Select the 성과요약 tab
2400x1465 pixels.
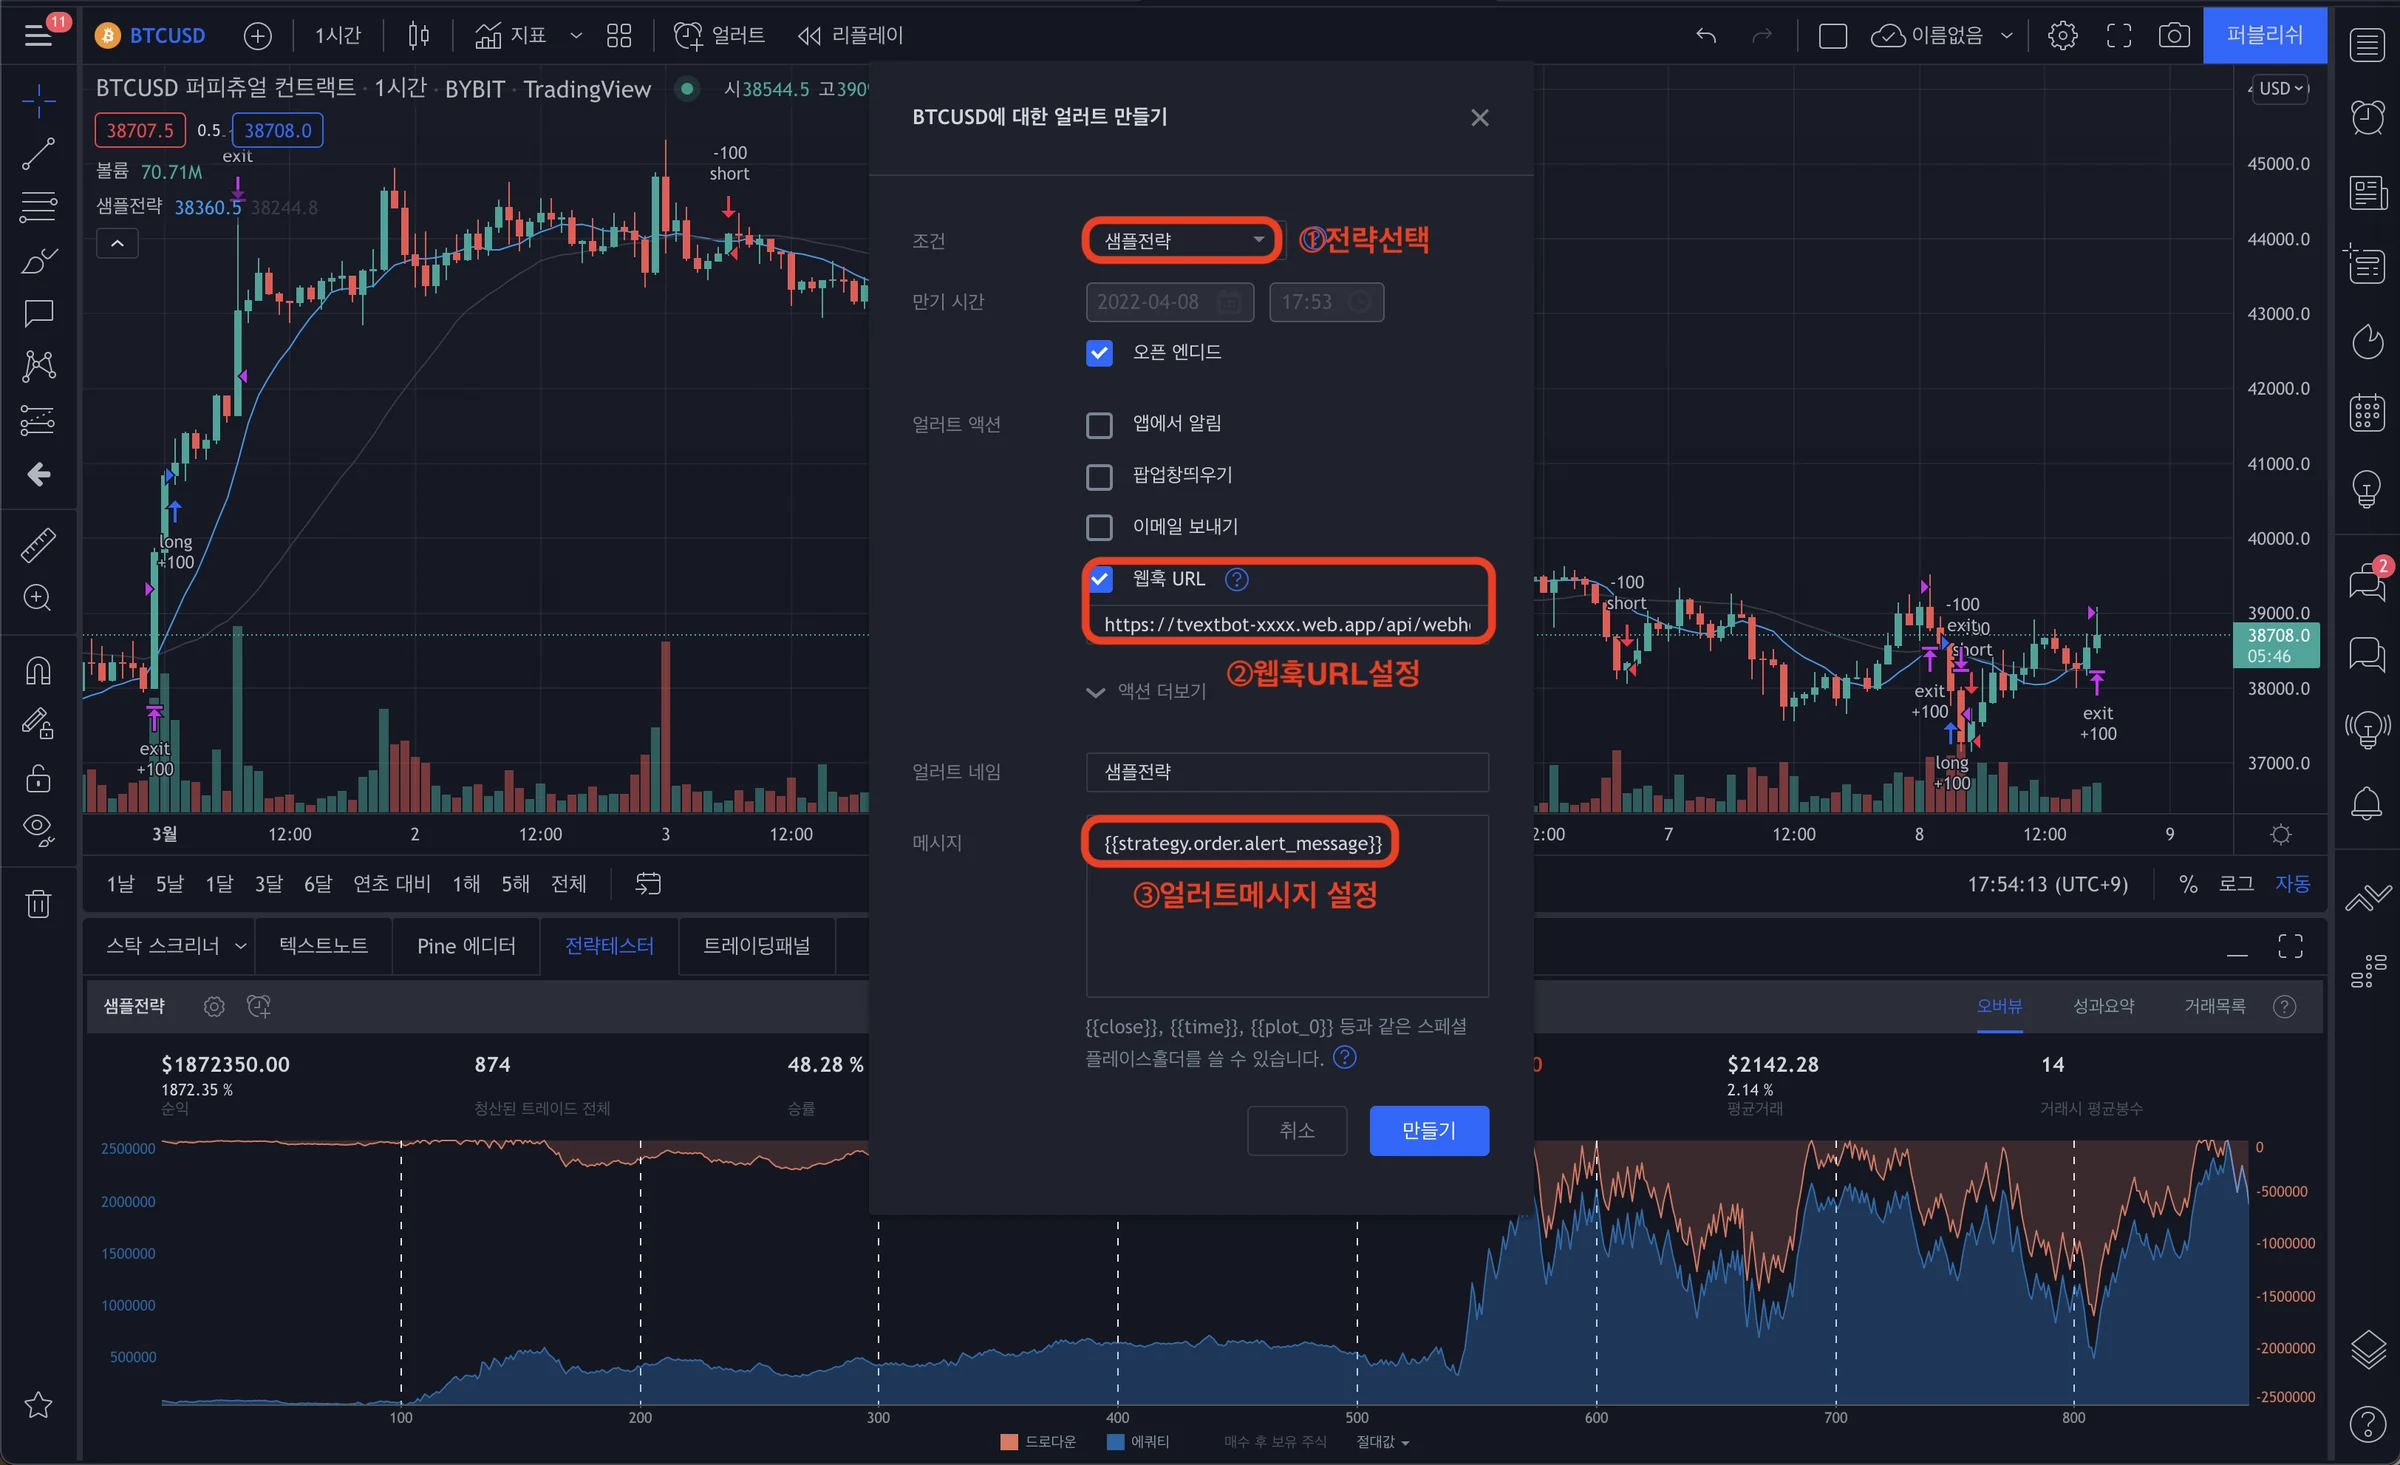click(2103, 1006)
